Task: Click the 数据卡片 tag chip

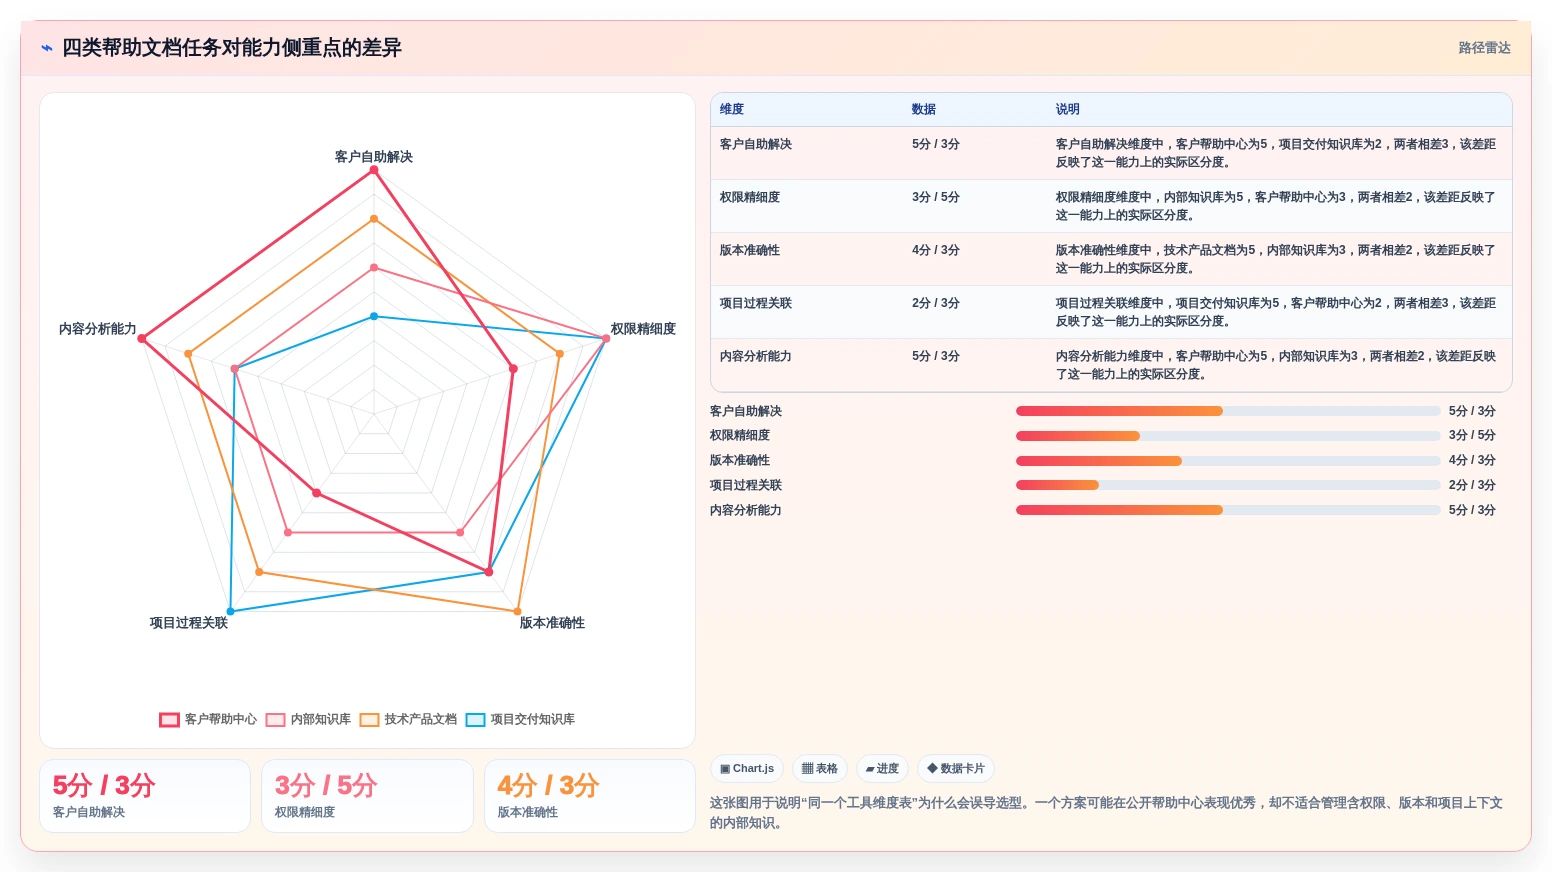Action: [x=956, y=769]
